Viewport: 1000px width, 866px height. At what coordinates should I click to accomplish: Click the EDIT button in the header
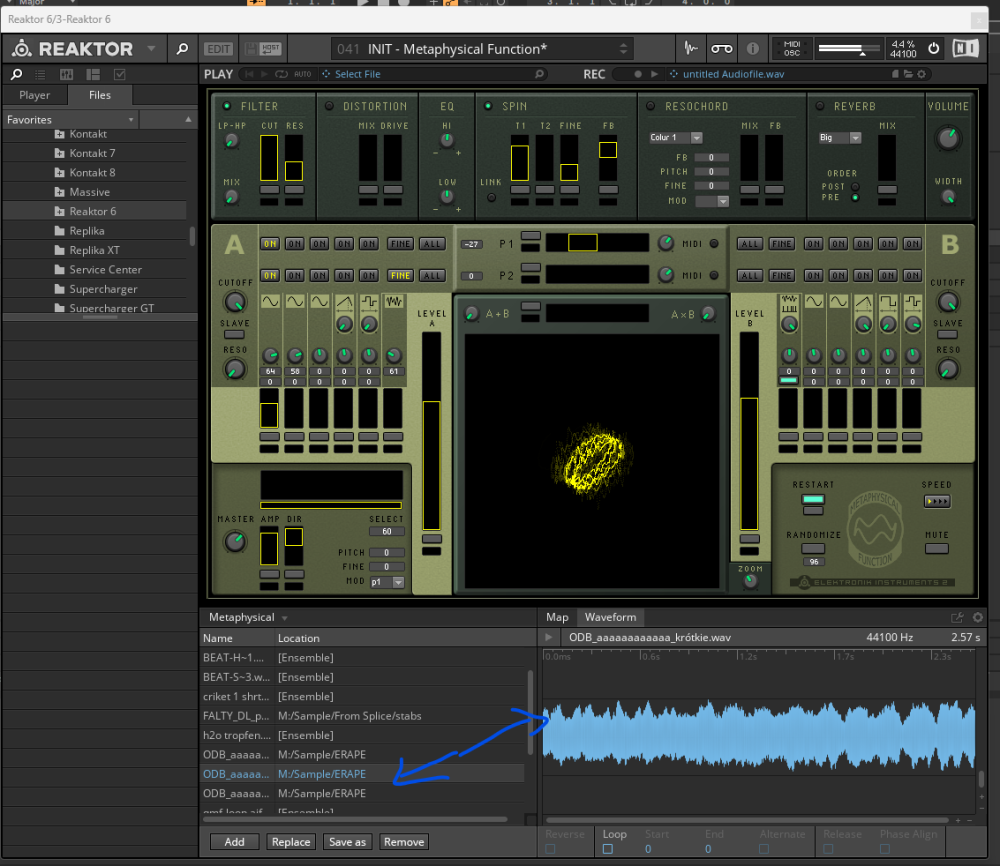tap(218, 48)
